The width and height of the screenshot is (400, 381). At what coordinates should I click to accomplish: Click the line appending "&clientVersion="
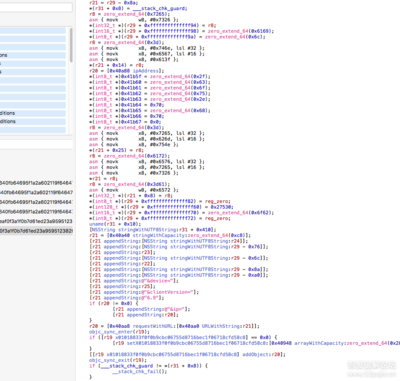coord(144,292)
